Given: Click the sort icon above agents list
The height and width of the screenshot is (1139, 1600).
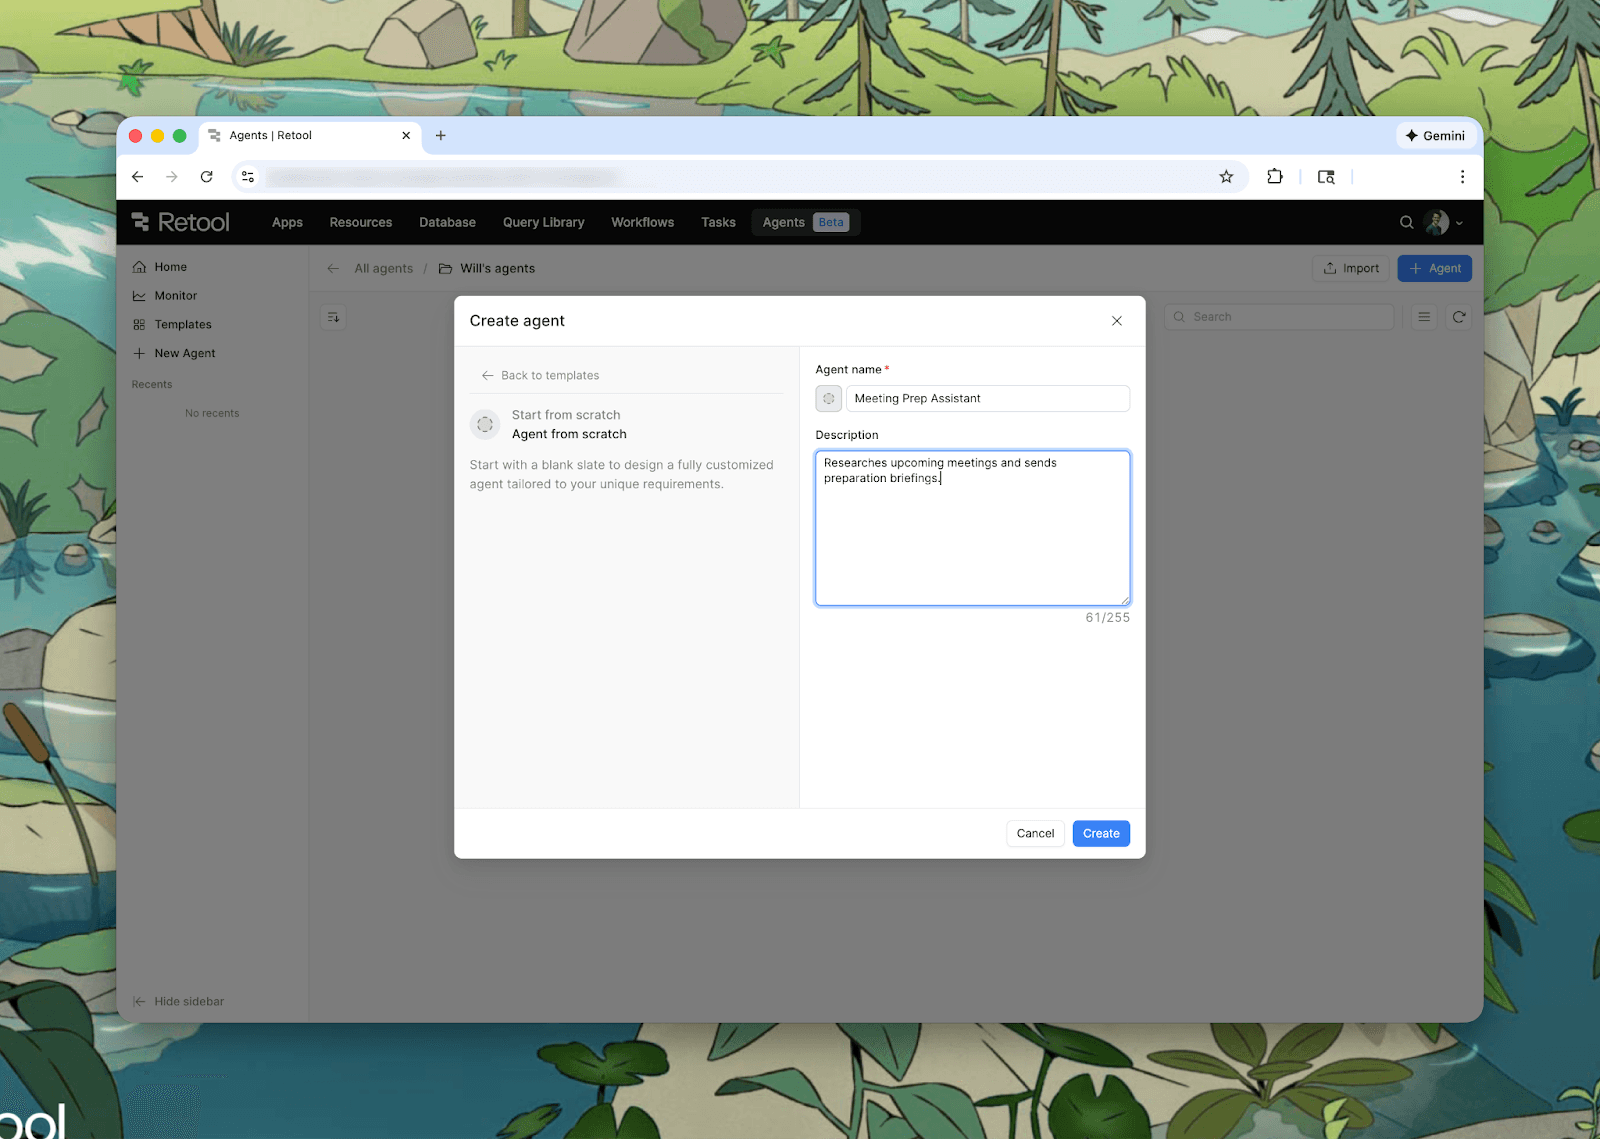Looking at the screenshot, I should coord(333,317).
